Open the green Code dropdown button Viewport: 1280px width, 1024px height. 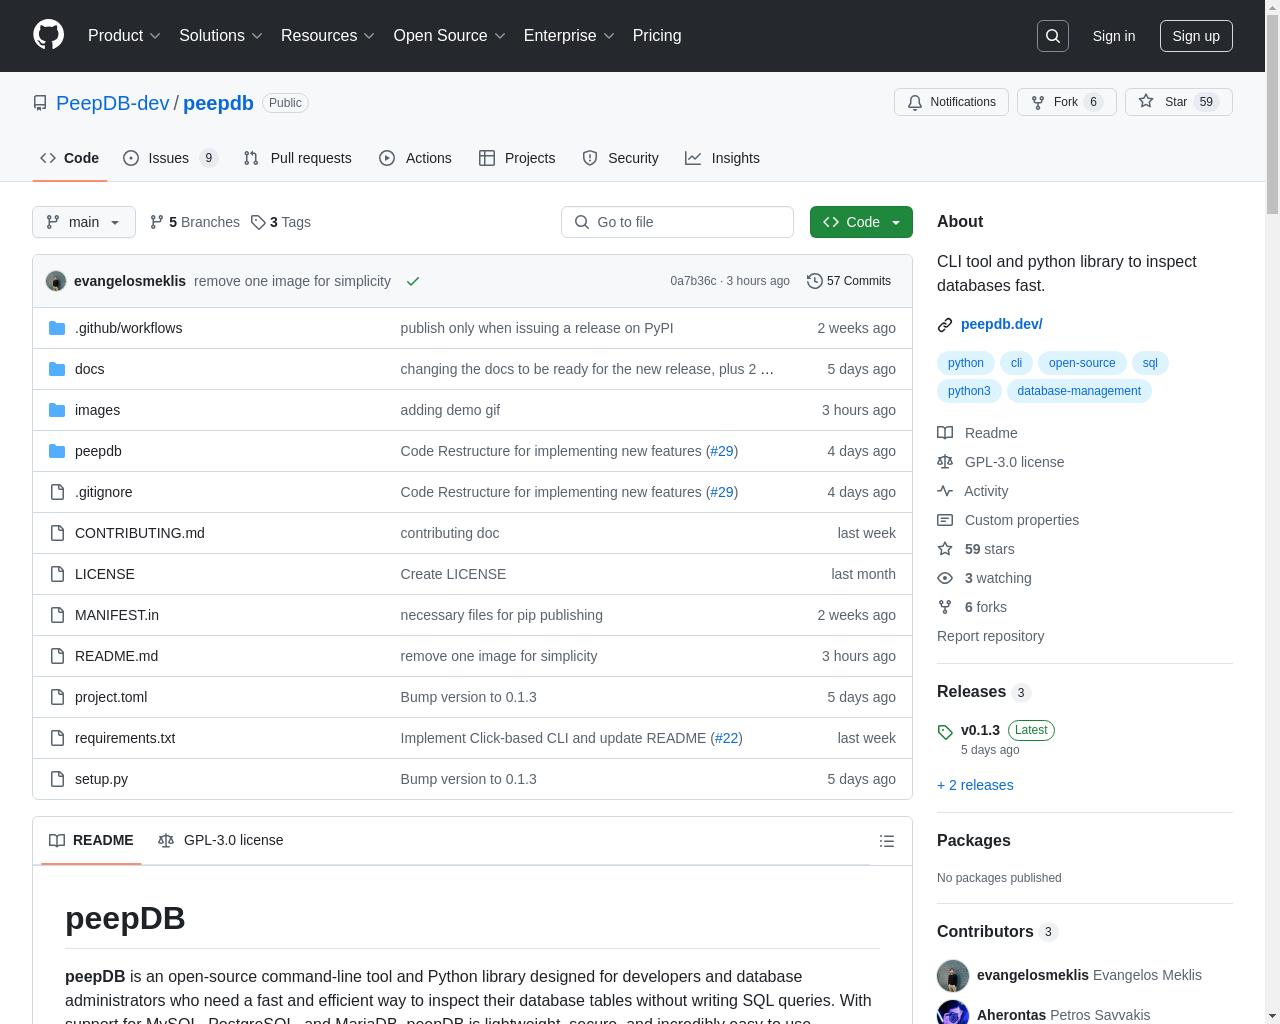(861, 222)
